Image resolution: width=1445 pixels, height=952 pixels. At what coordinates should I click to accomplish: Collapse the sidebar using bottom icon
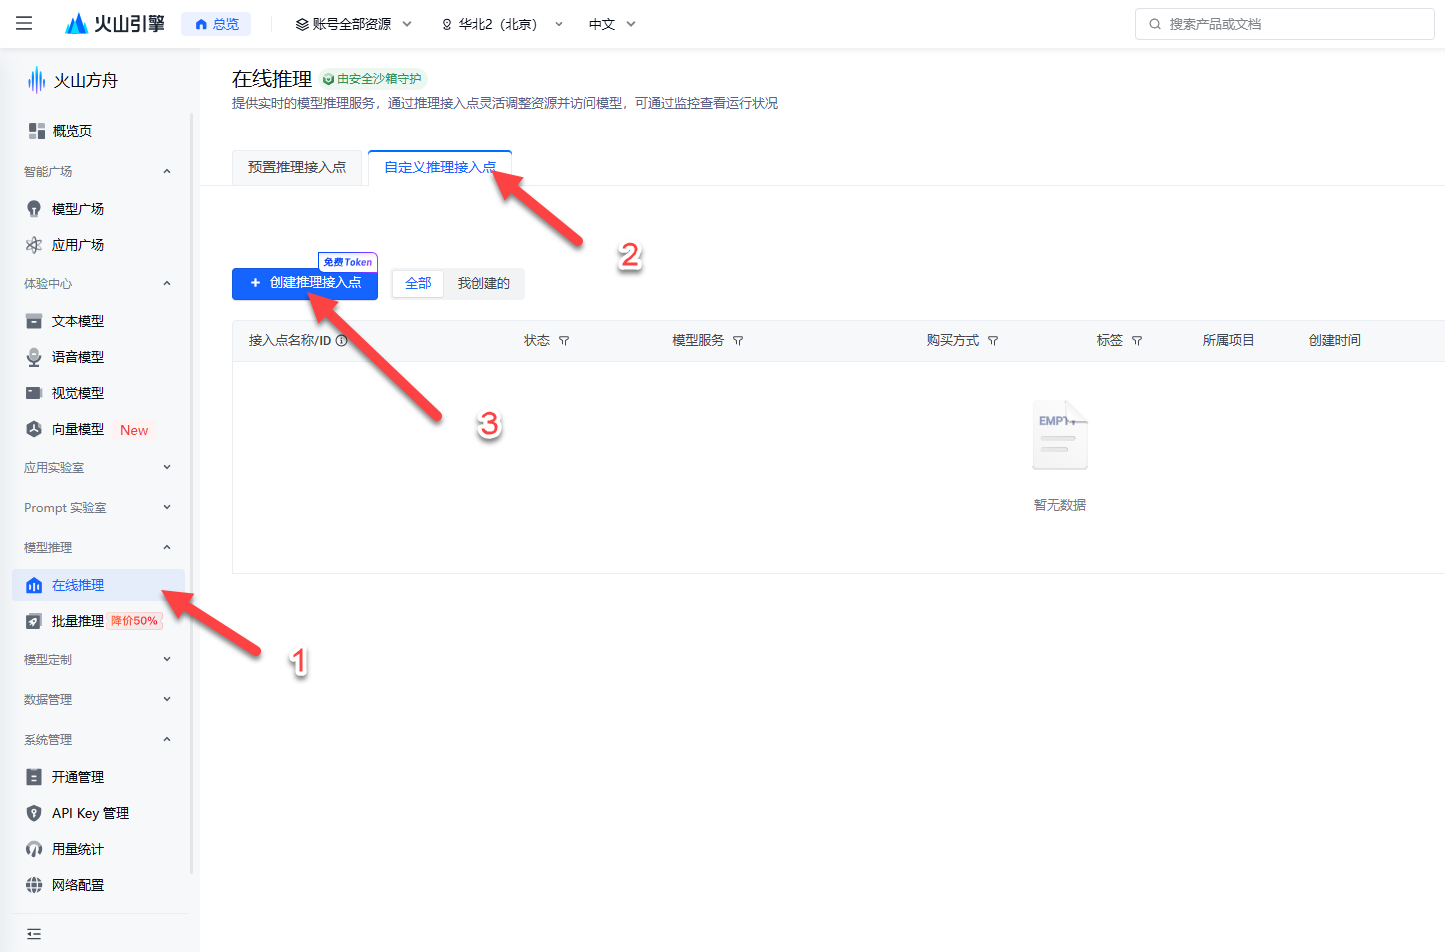point(33,933)
